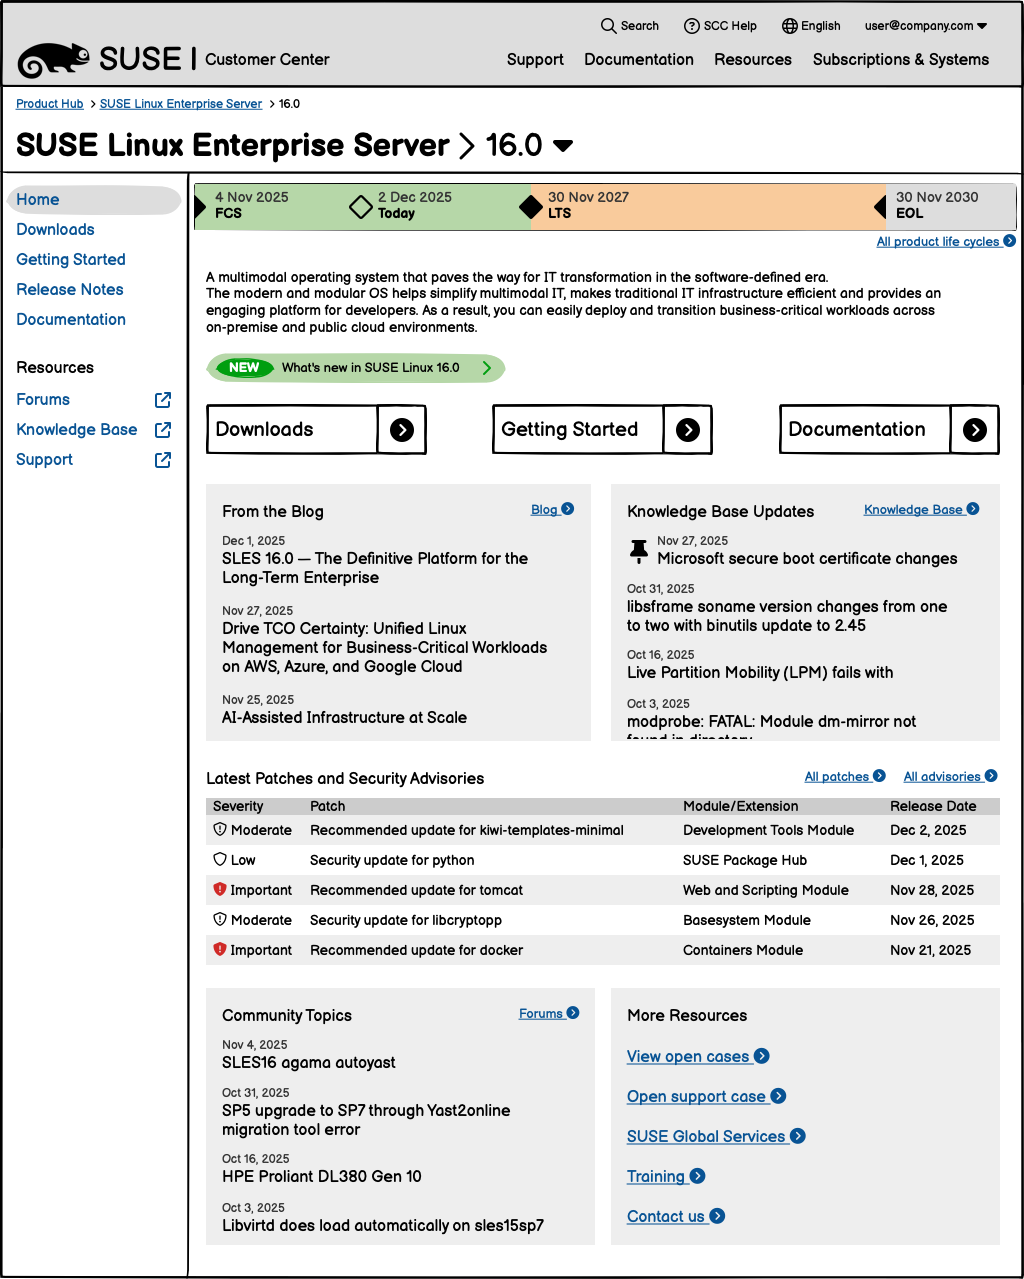Open Training link
Screen dimensions: 1024x1279
point(666,1176)
